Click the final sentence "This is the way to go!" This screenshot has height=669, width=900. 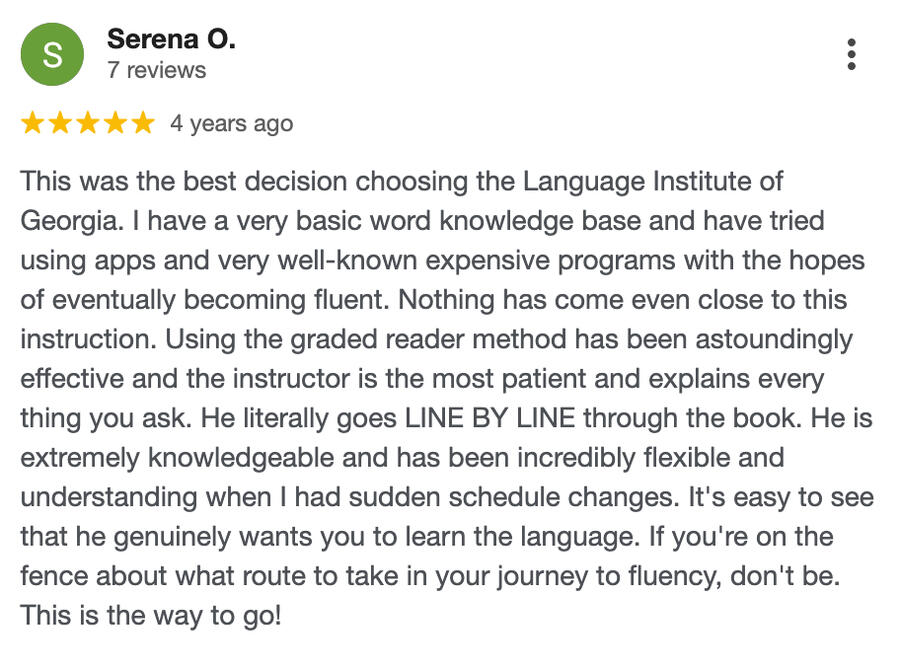coord(151,615)
